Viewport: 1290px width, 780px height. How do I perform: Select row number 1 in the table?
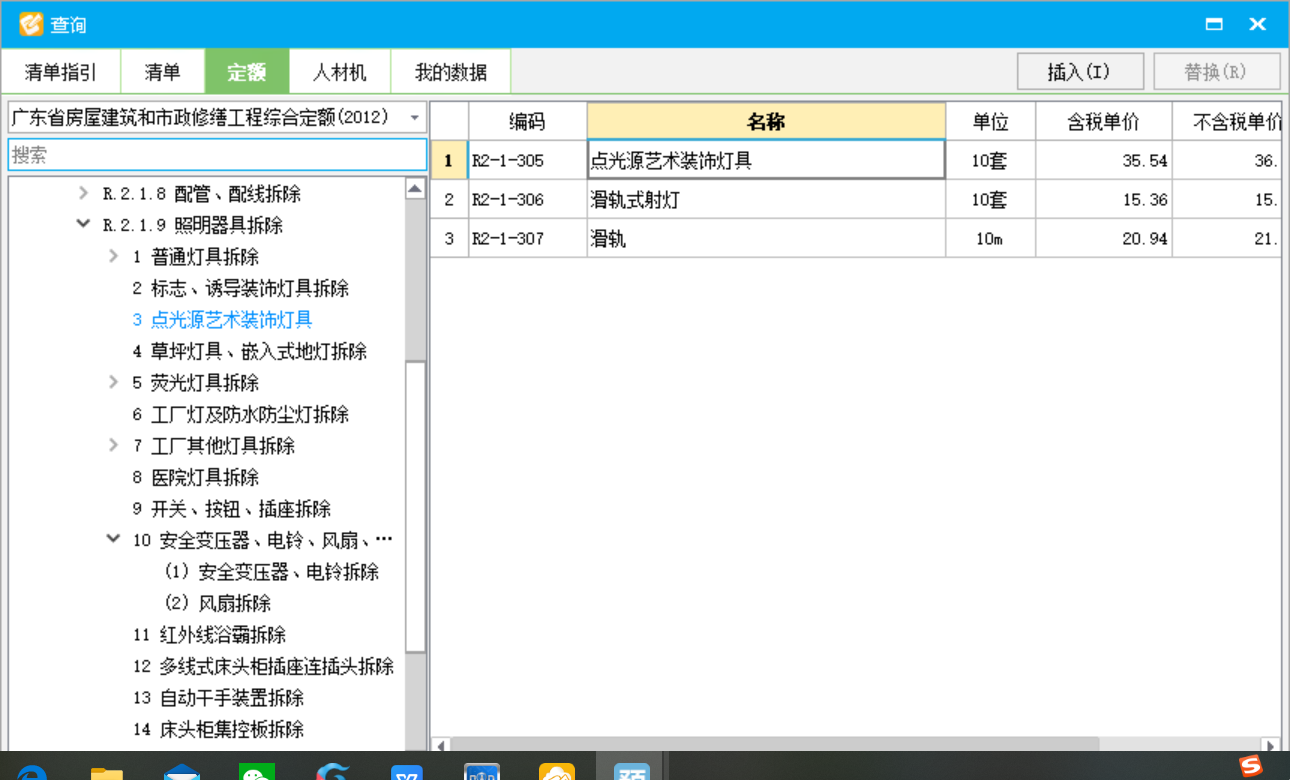coord(449,160)
